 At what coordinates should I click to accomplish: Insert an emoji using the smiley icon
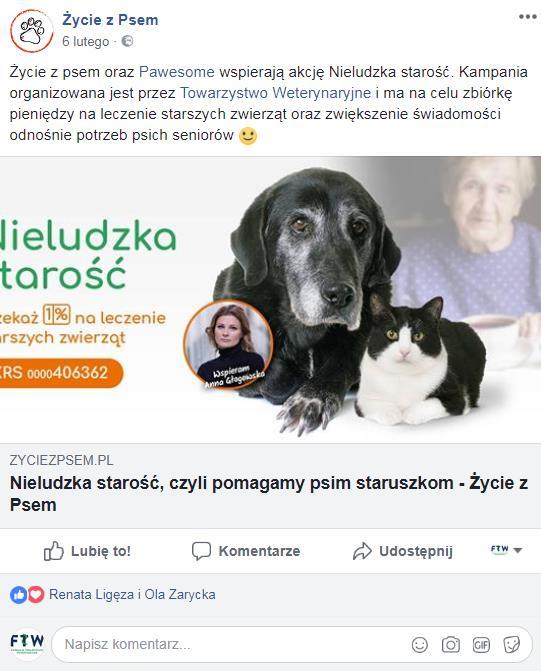tap(419, 644)
